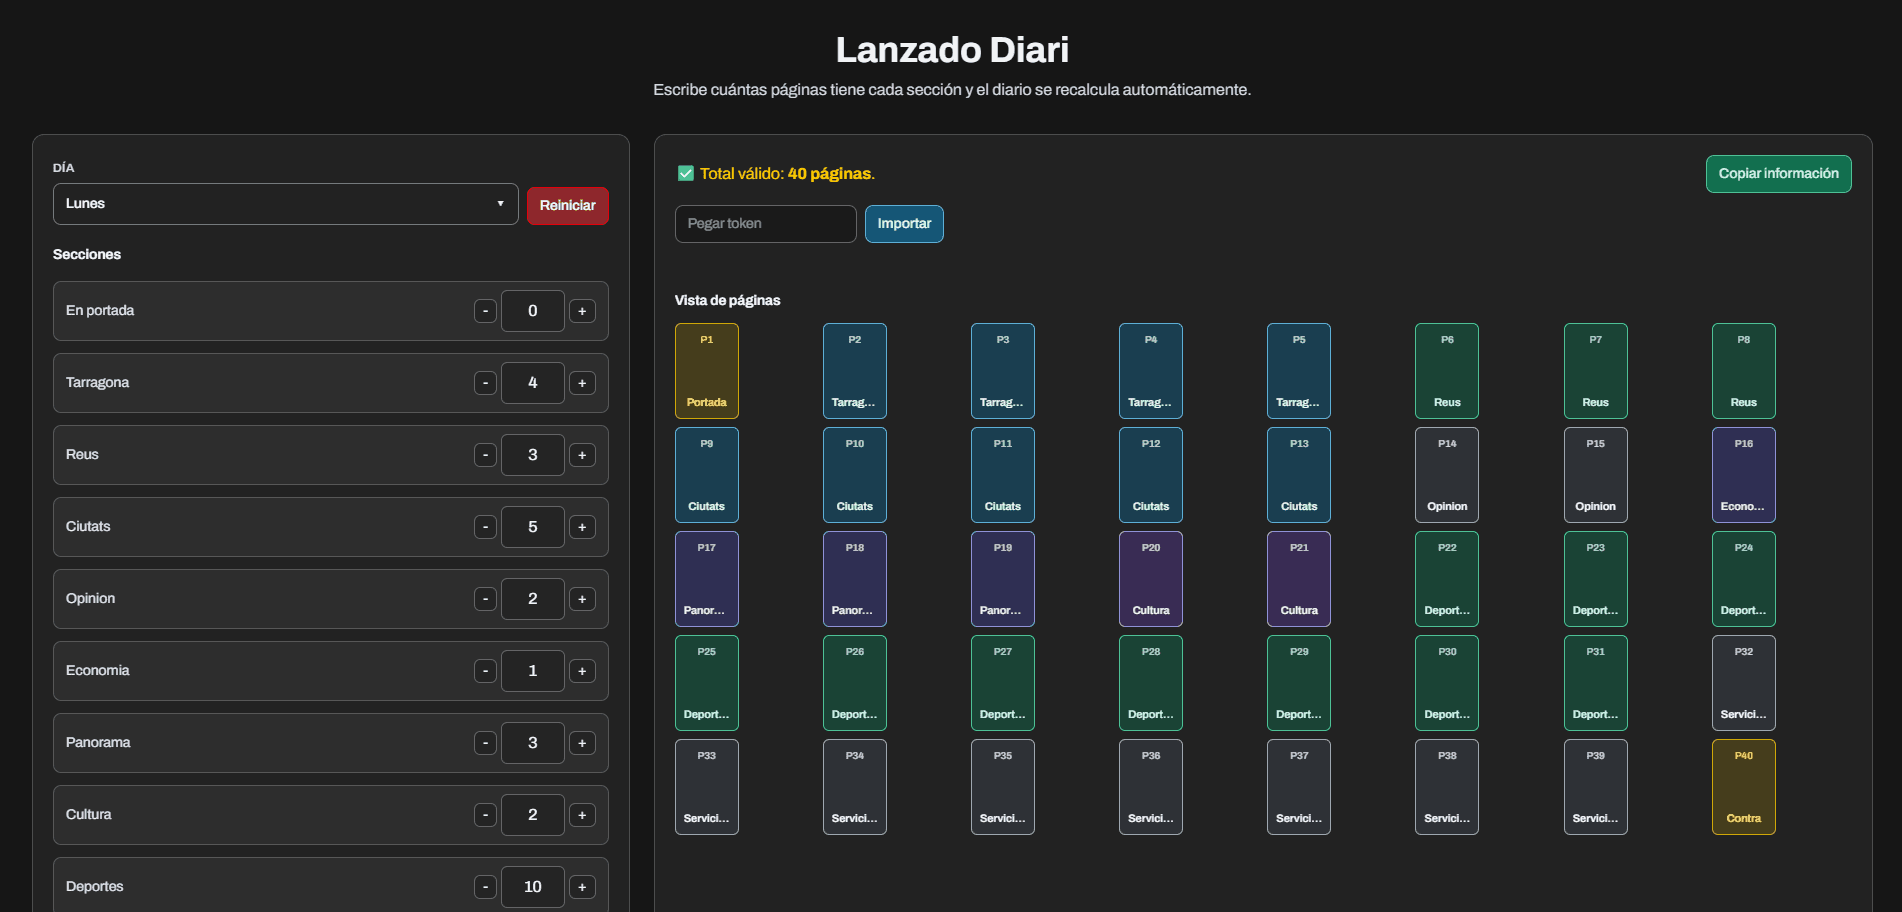This screenshot has width=1902, height=912.
Task: Click the Cultura pages number field
Action: pos(533,815)
